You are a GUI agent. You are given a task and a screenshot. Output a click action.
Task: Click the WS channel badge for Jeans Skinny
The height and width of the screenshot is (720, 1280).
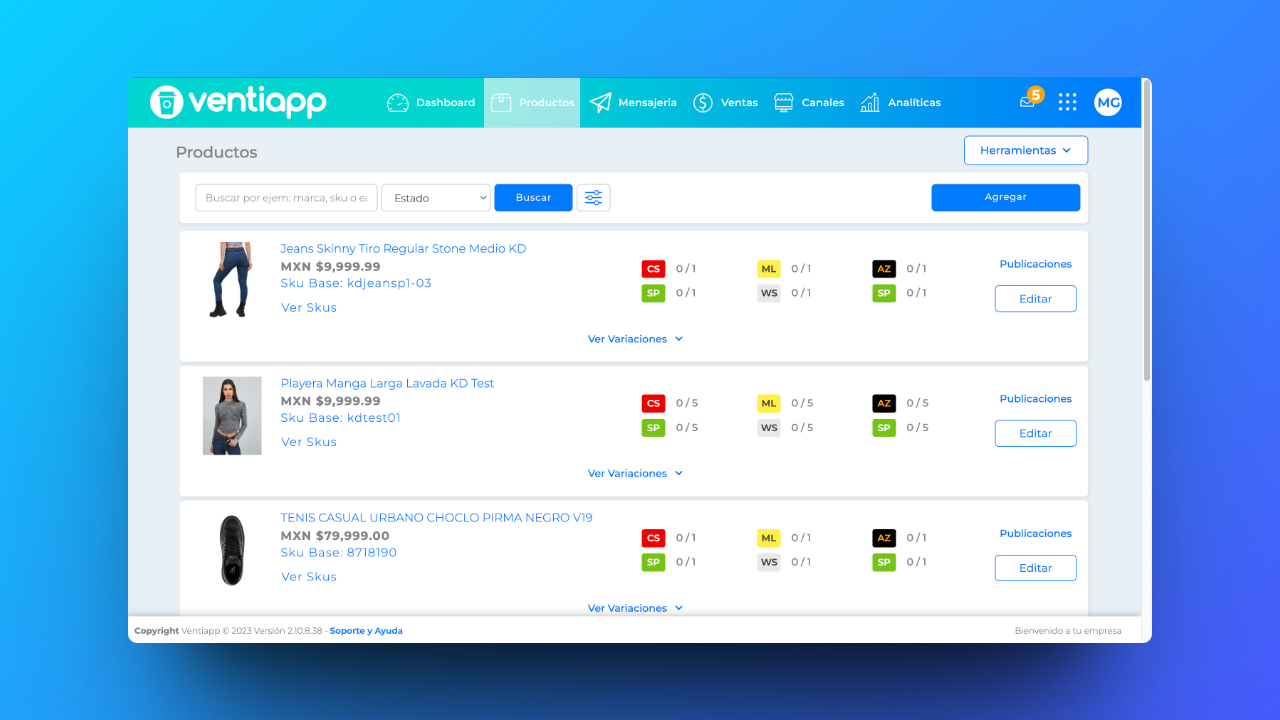point(769,293)
